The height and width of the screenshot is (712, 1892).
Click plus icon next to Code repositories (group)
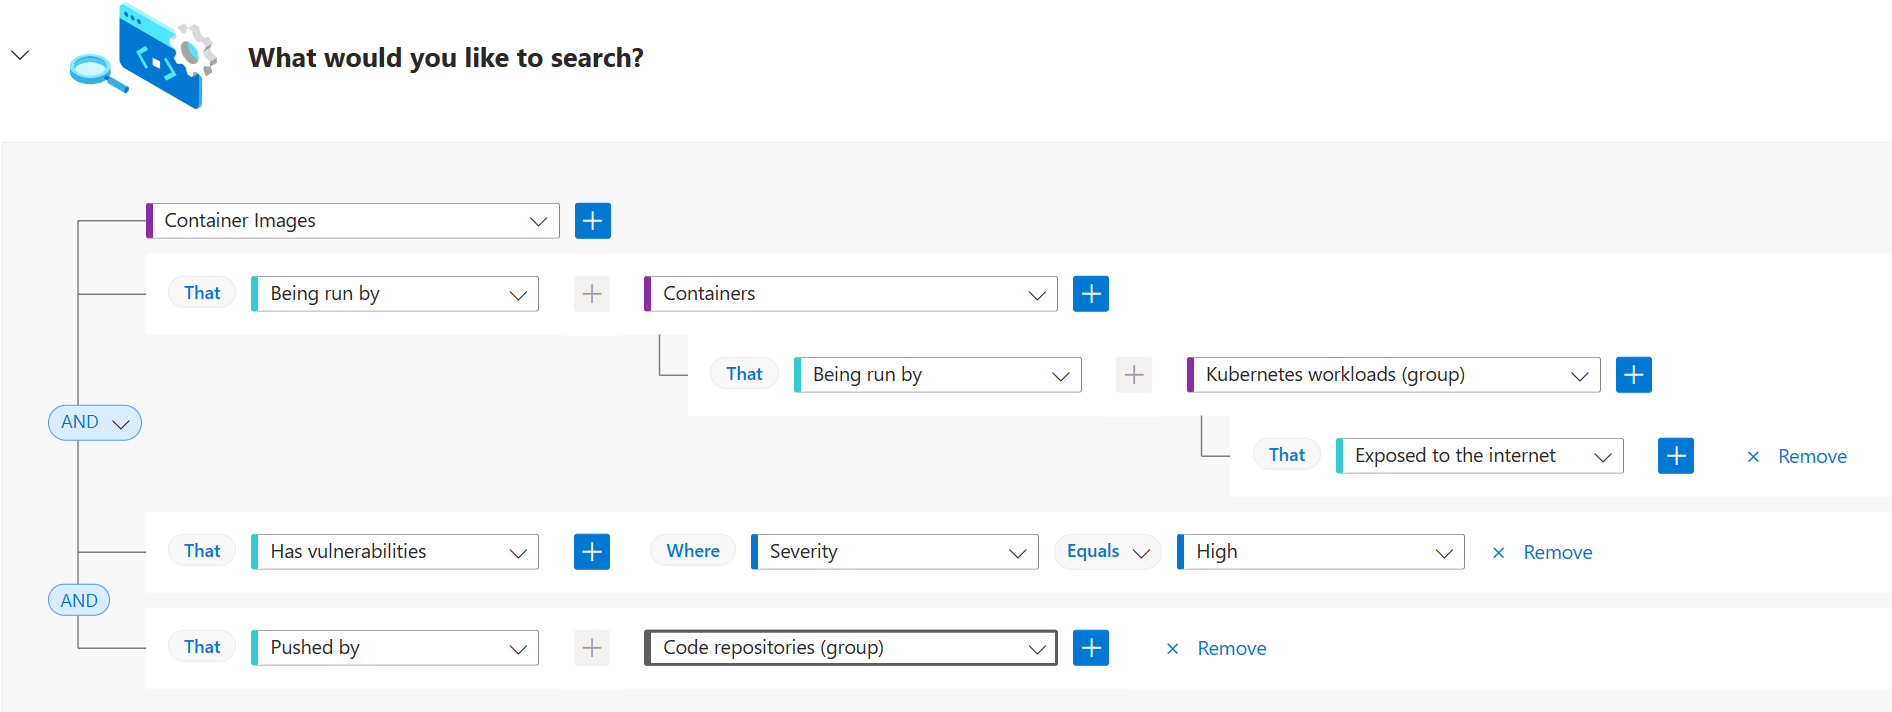[x=1090, y=648]
